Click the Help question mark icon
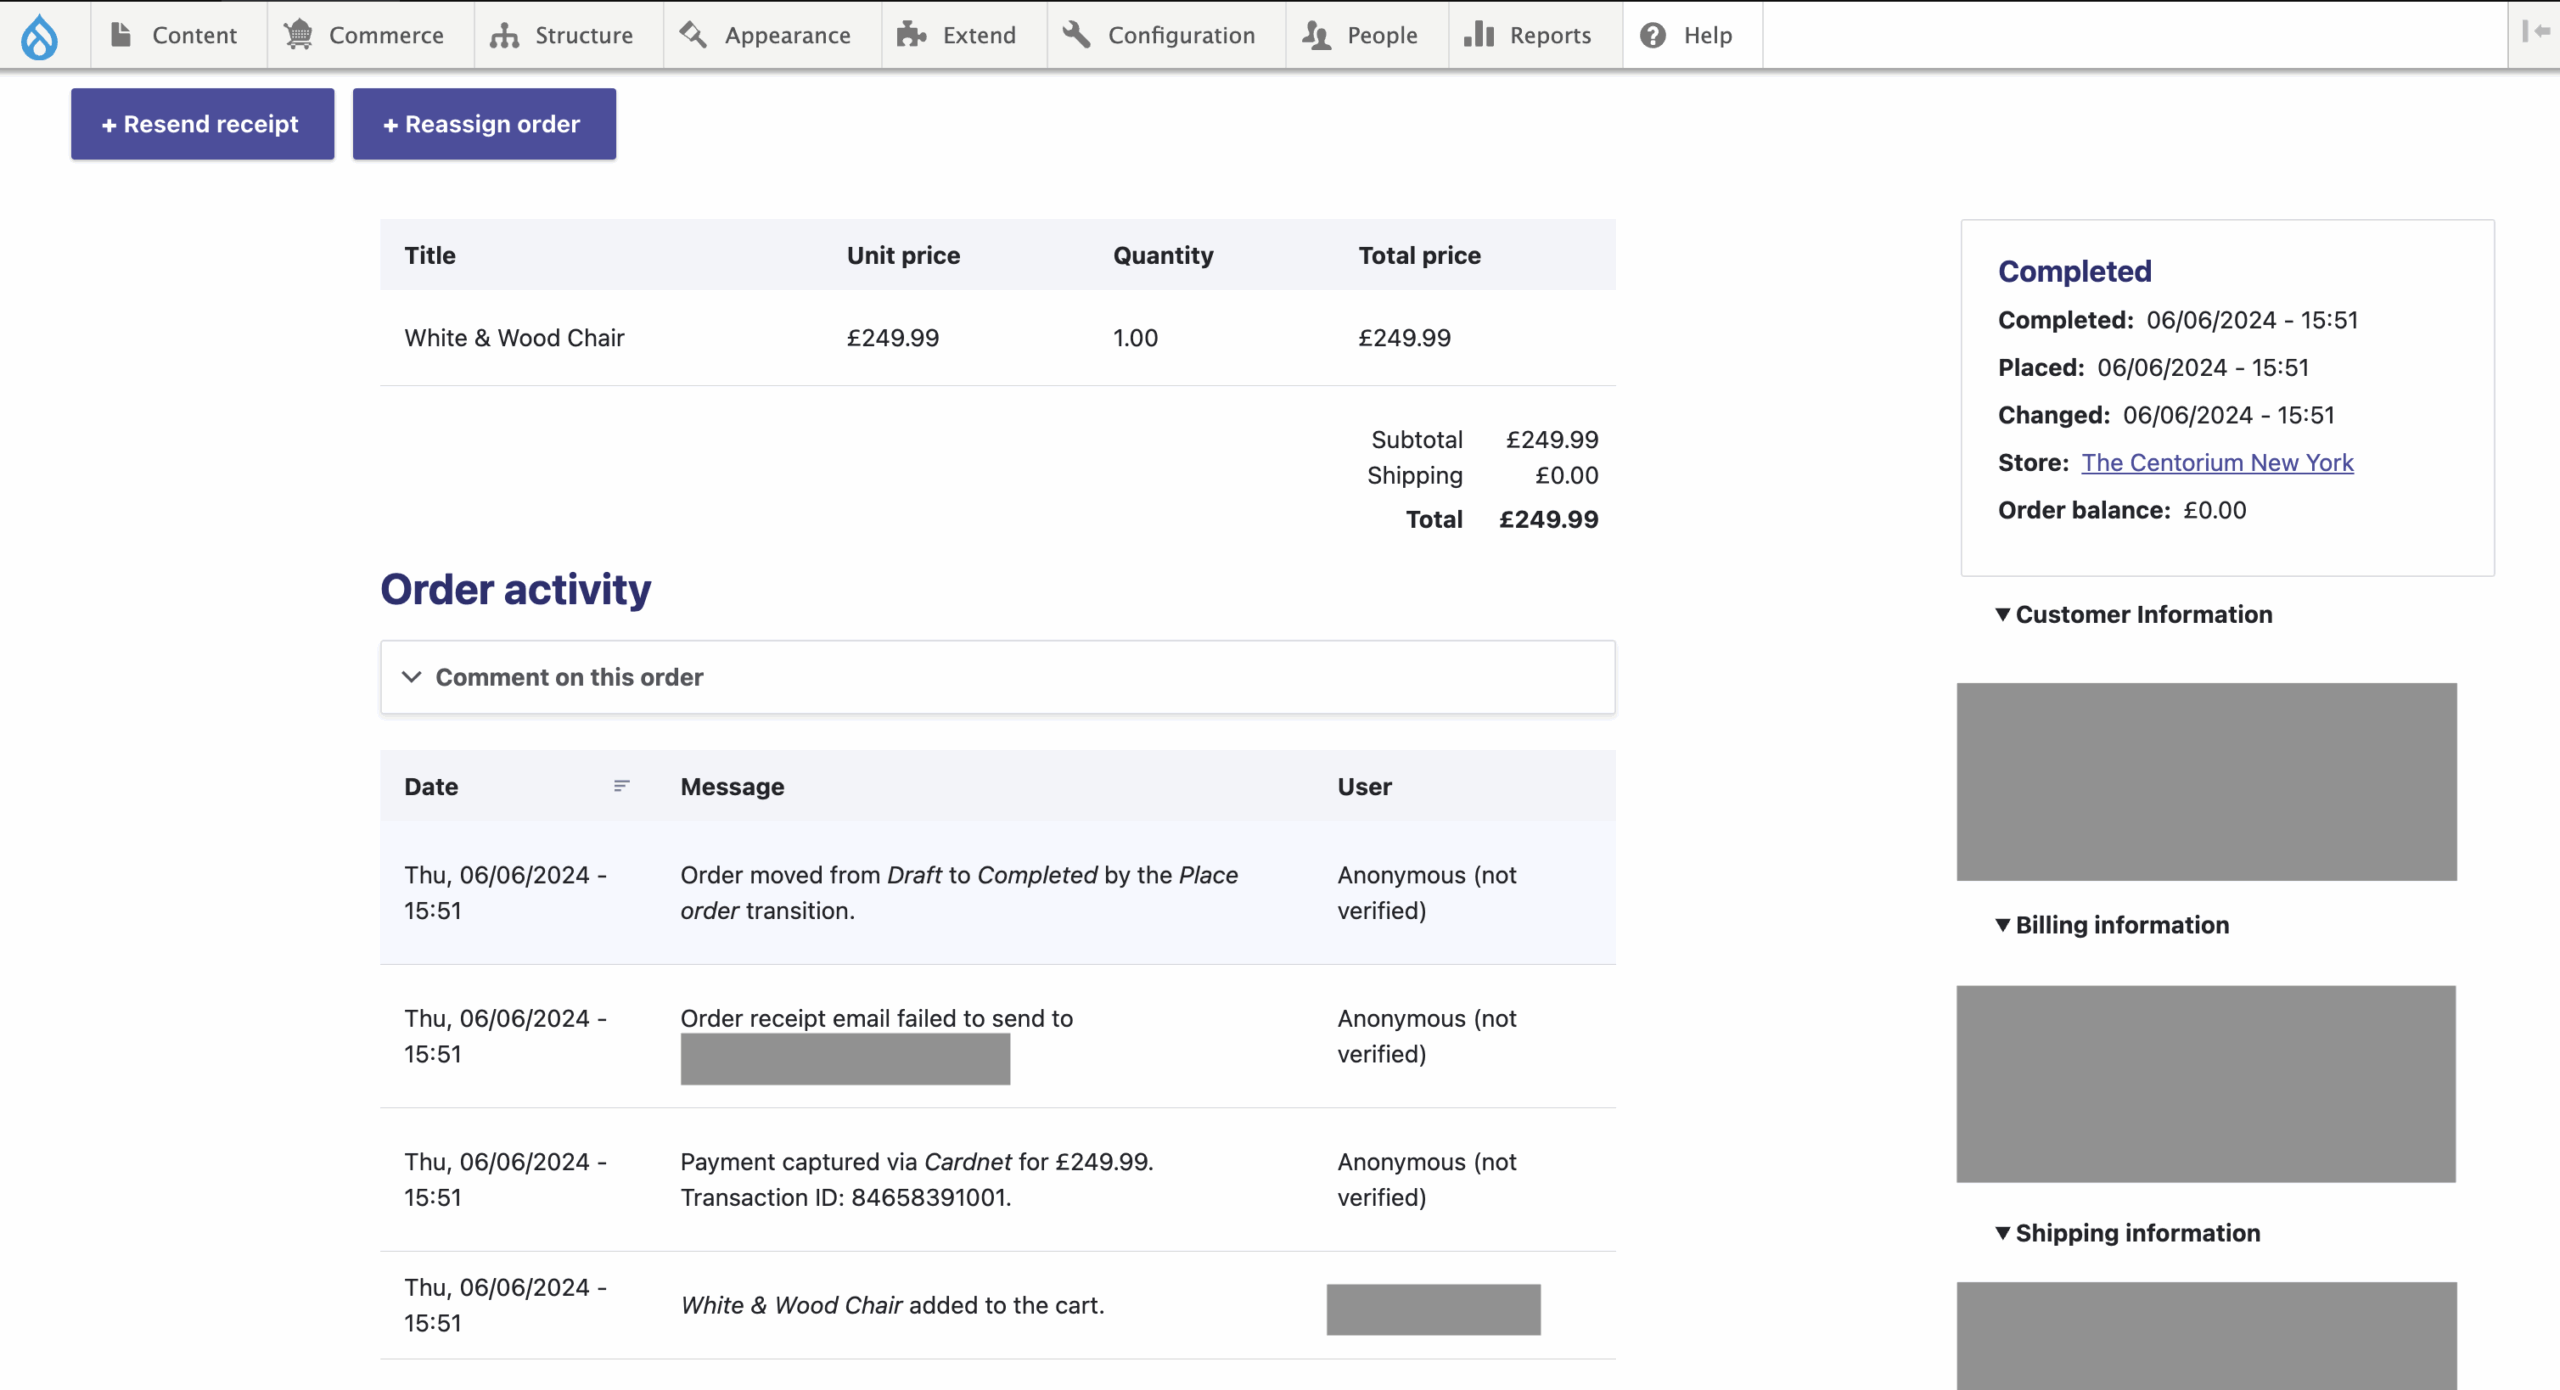This screenshot has height=1390, width=2560. click(1653, 35)
